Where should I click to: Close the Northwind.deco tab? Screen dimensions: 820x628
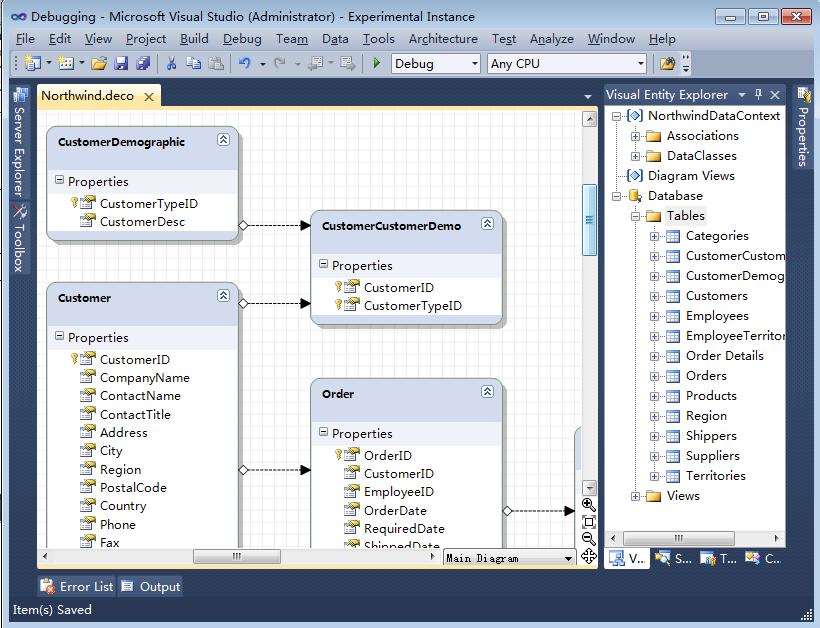click(x=149, y=97)
